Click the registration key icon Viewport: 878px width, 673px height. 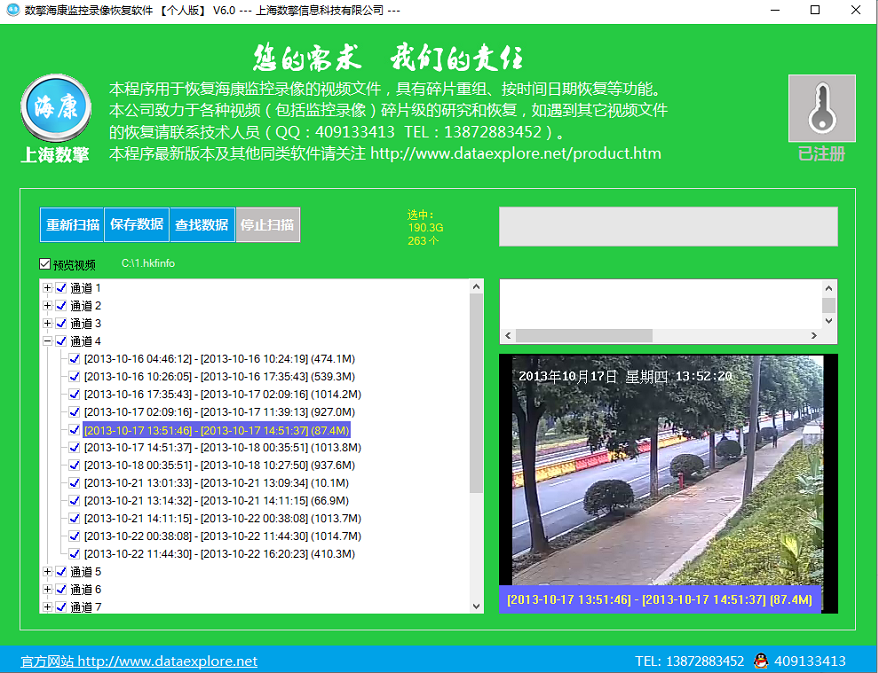pos(821,108)
